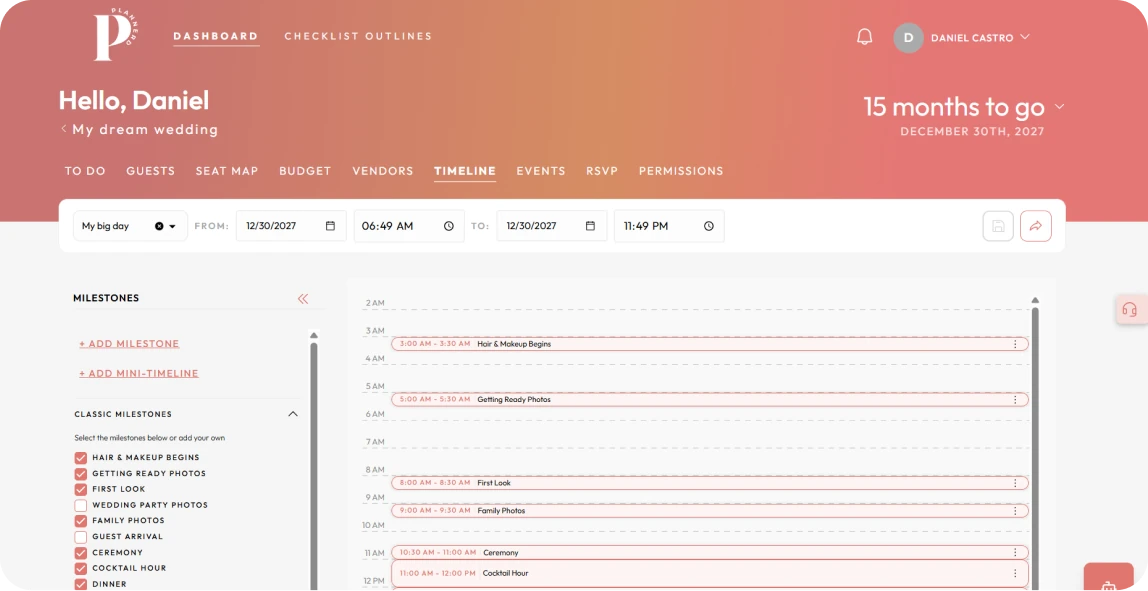Switch to the Budget tab
Screen dimensions: 1148x591
point(305,171)
